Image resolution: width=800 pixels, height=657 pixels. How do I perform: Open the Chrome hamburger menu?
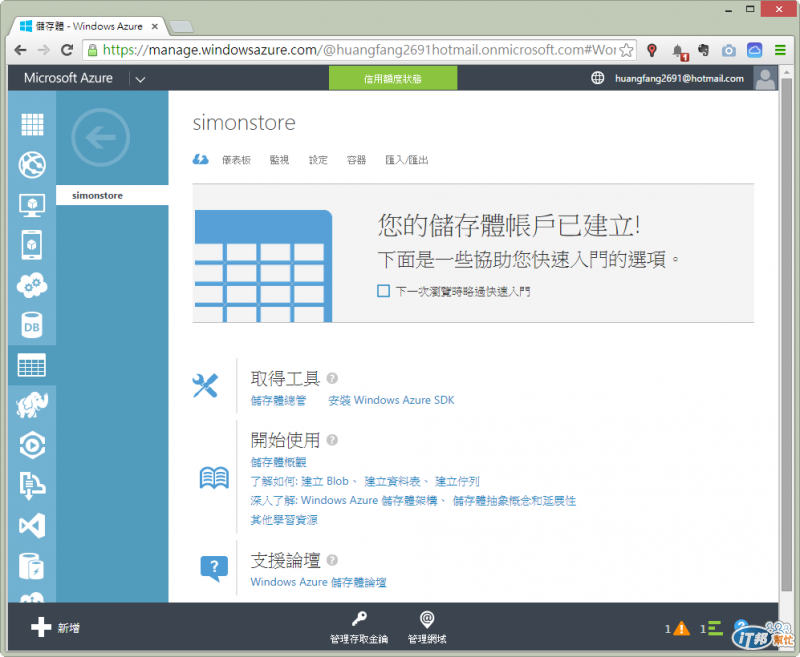pos(780,50)
